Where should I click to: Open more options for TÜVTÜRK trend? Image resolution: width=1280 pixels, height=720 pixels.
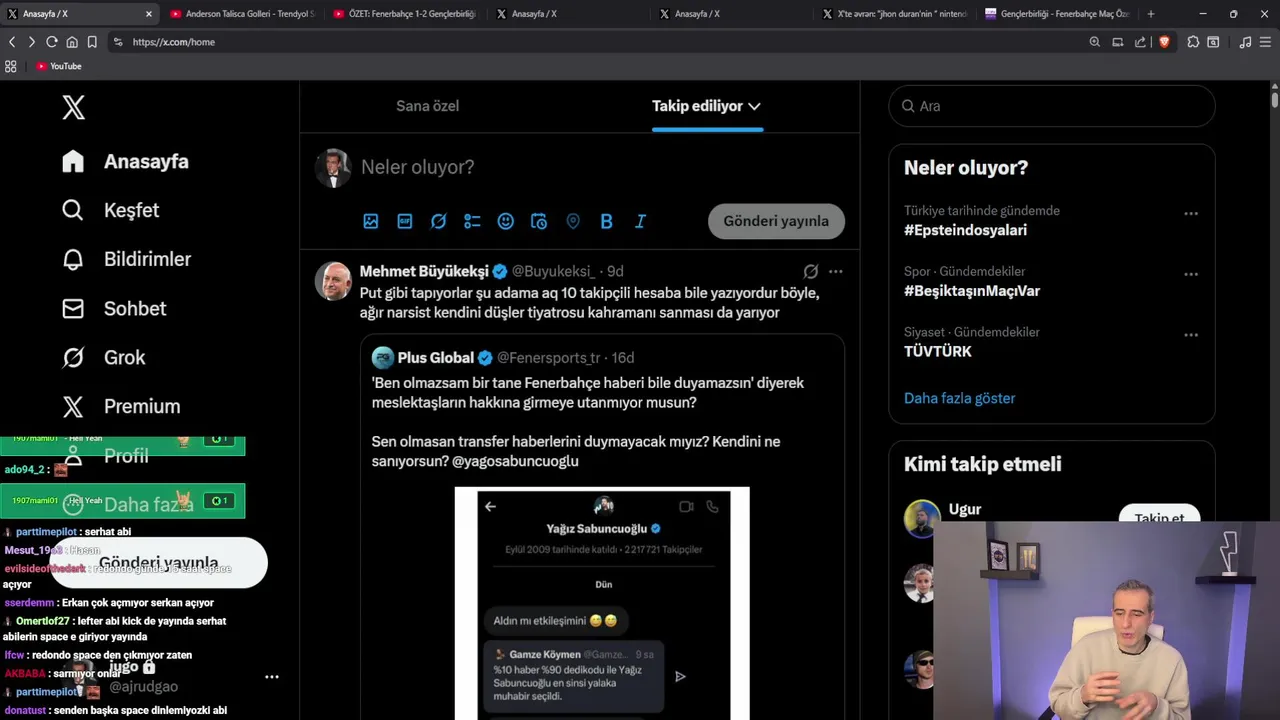[1191, 335]
